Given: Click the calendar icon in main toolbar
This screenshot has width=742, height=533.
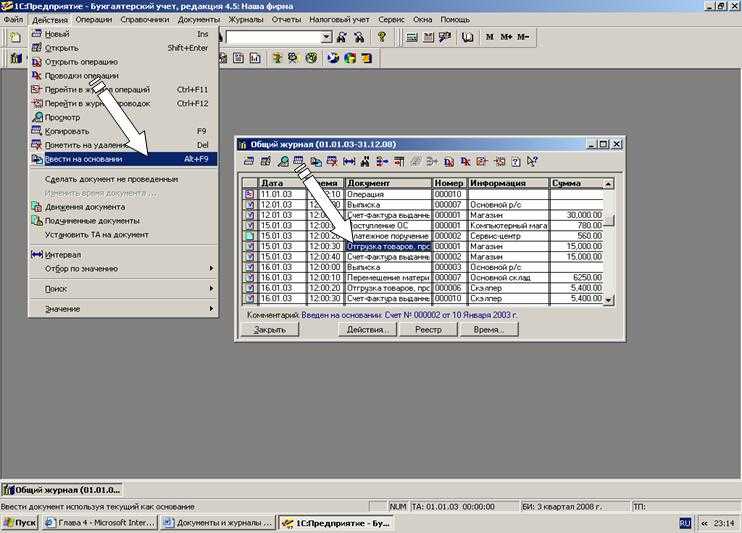Looking at the screenshot, I should [x=428, y=37].
